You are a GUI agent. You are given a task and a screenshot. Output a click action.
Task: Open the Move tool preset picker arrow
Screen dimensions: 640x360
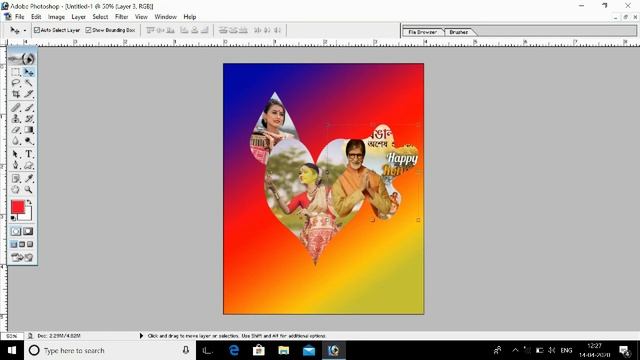[24, 31]
